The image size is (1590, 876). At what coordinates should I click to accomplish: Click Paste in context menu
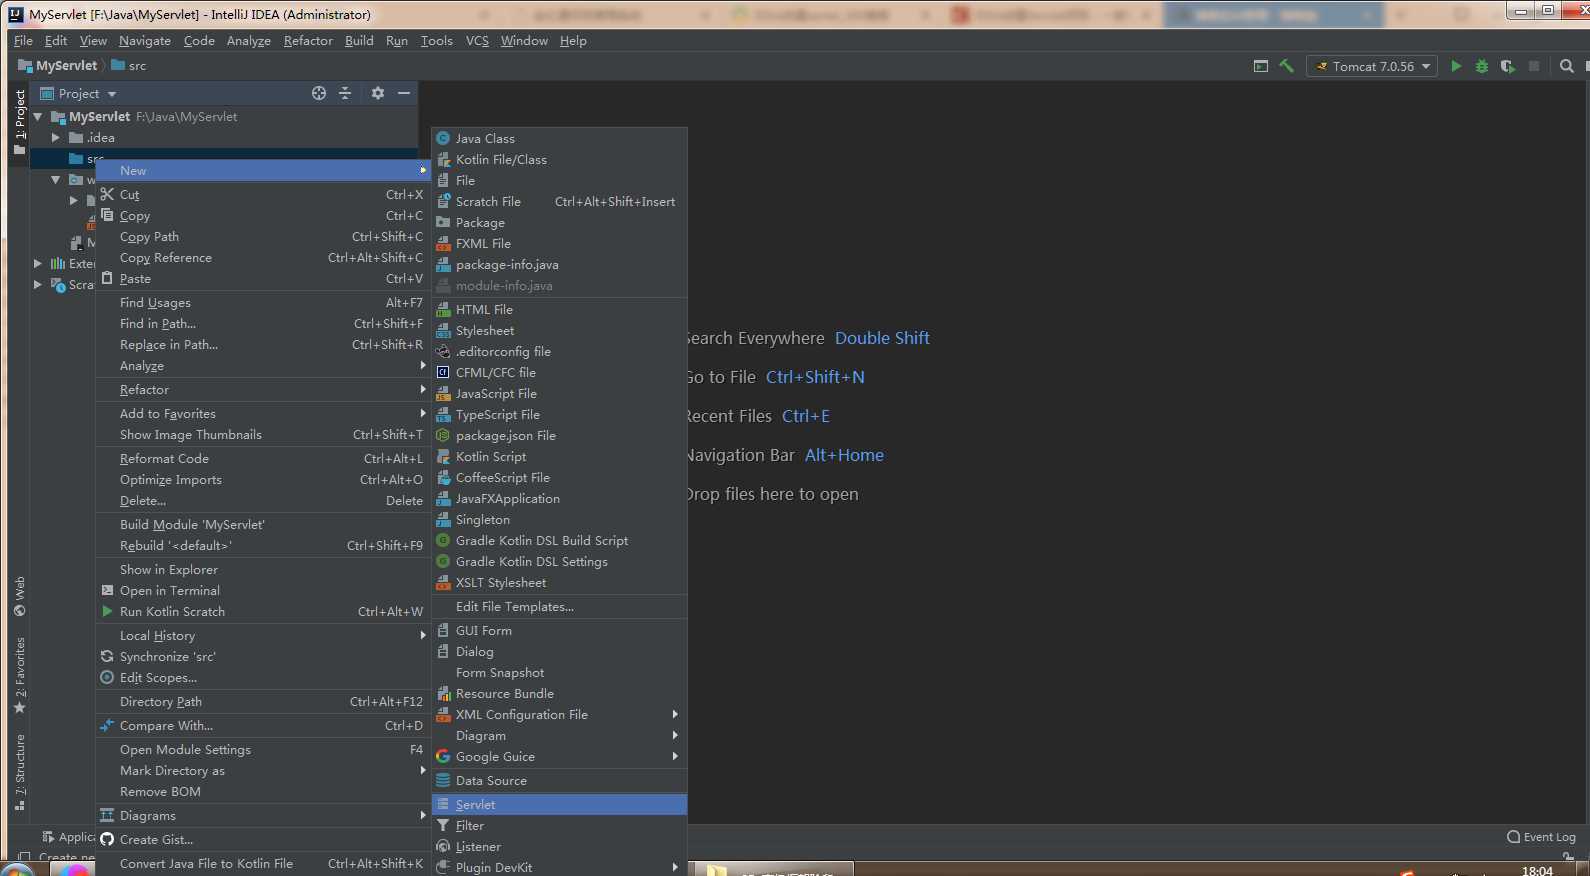tap(262, 279)
